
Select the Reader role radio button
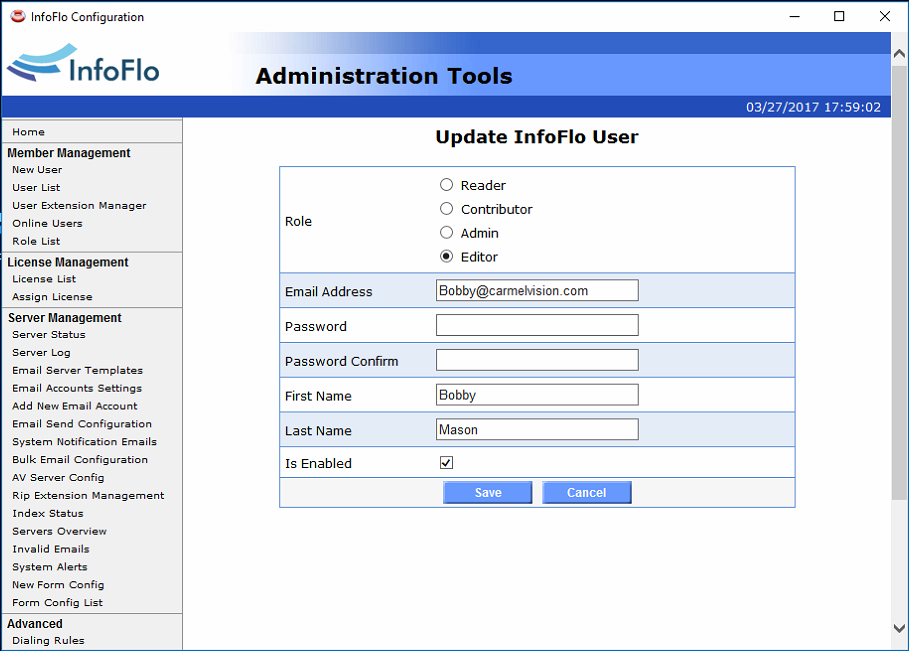[x=447, y=185]
